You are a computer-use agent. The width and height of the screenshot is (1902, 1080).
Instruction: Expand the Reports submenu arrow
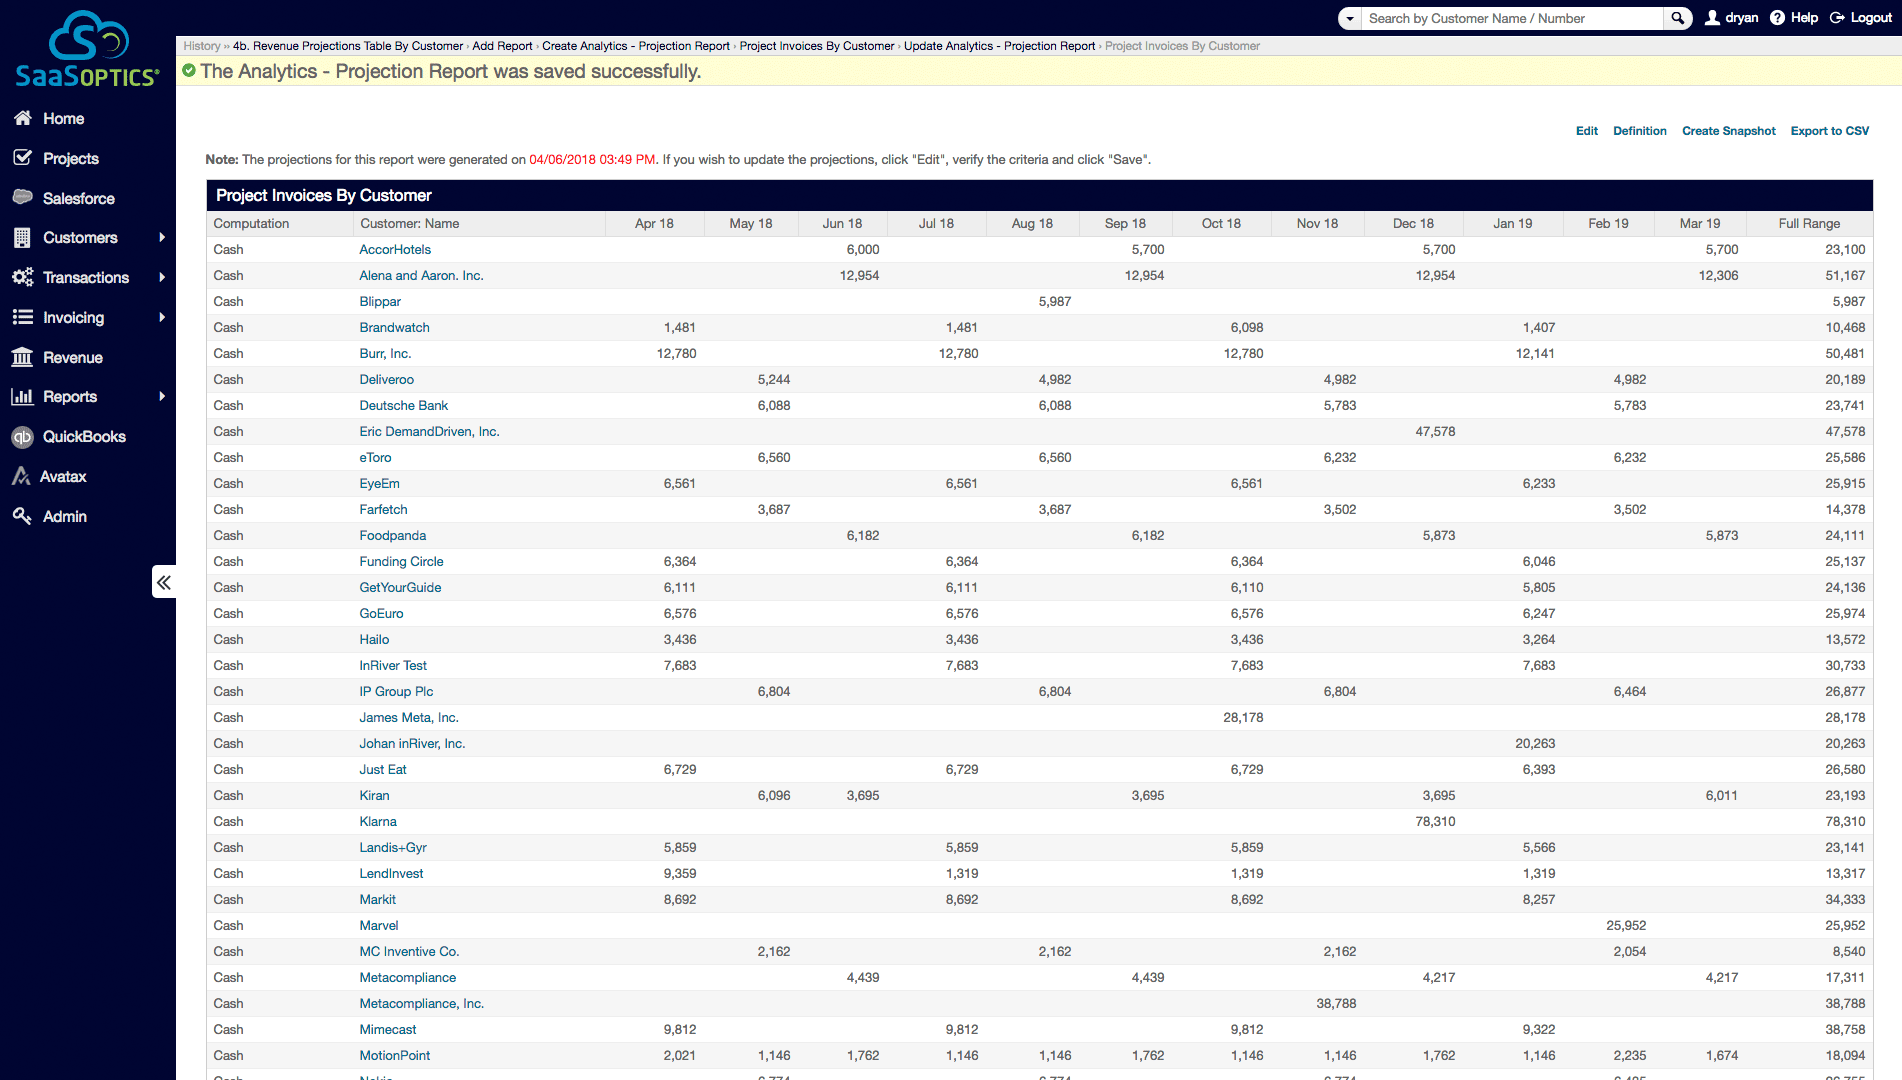161,396
